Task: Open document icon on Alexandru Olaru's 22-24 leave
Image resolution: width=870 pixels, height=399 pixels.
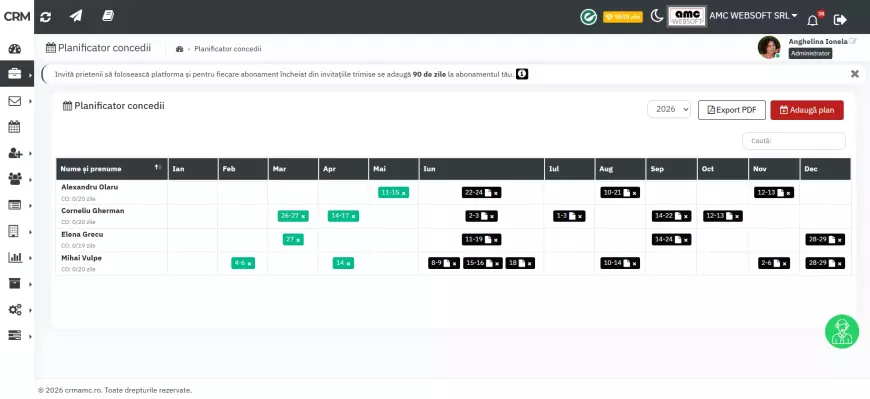Action: coord(488,193)
